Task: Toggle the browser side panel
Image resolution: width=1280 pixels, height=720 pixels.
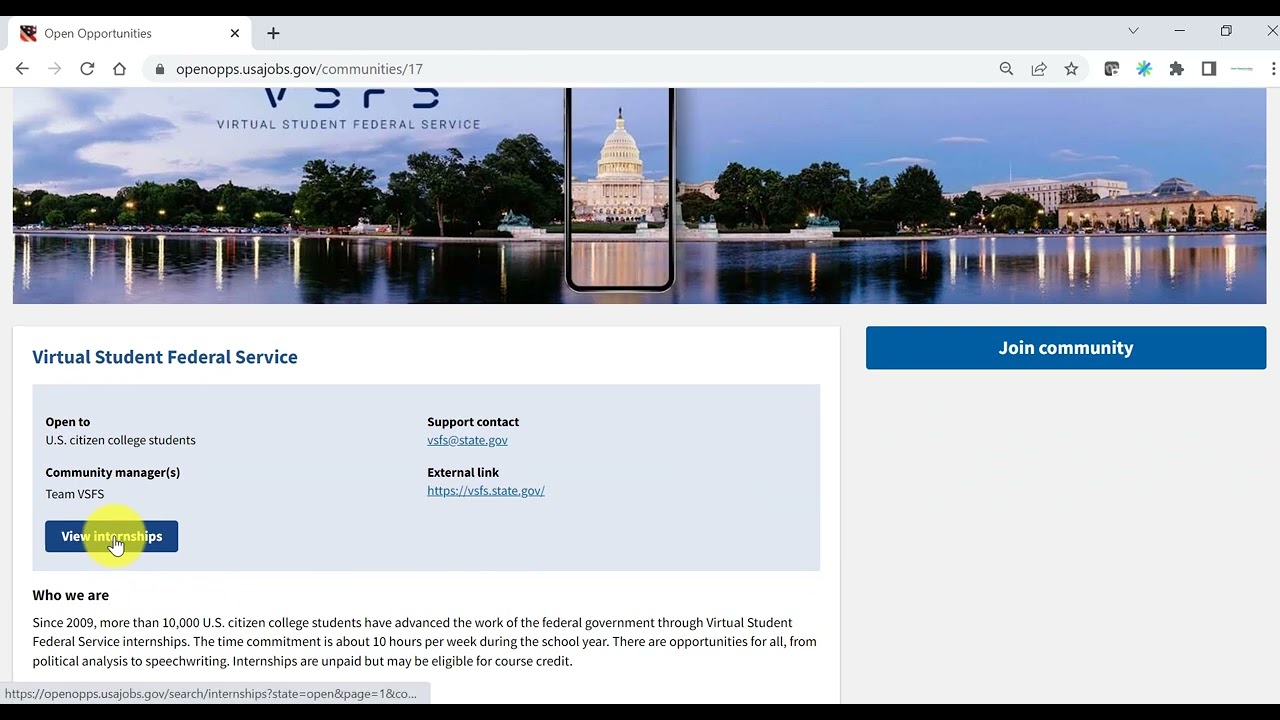Action: tap(1208, 69)
